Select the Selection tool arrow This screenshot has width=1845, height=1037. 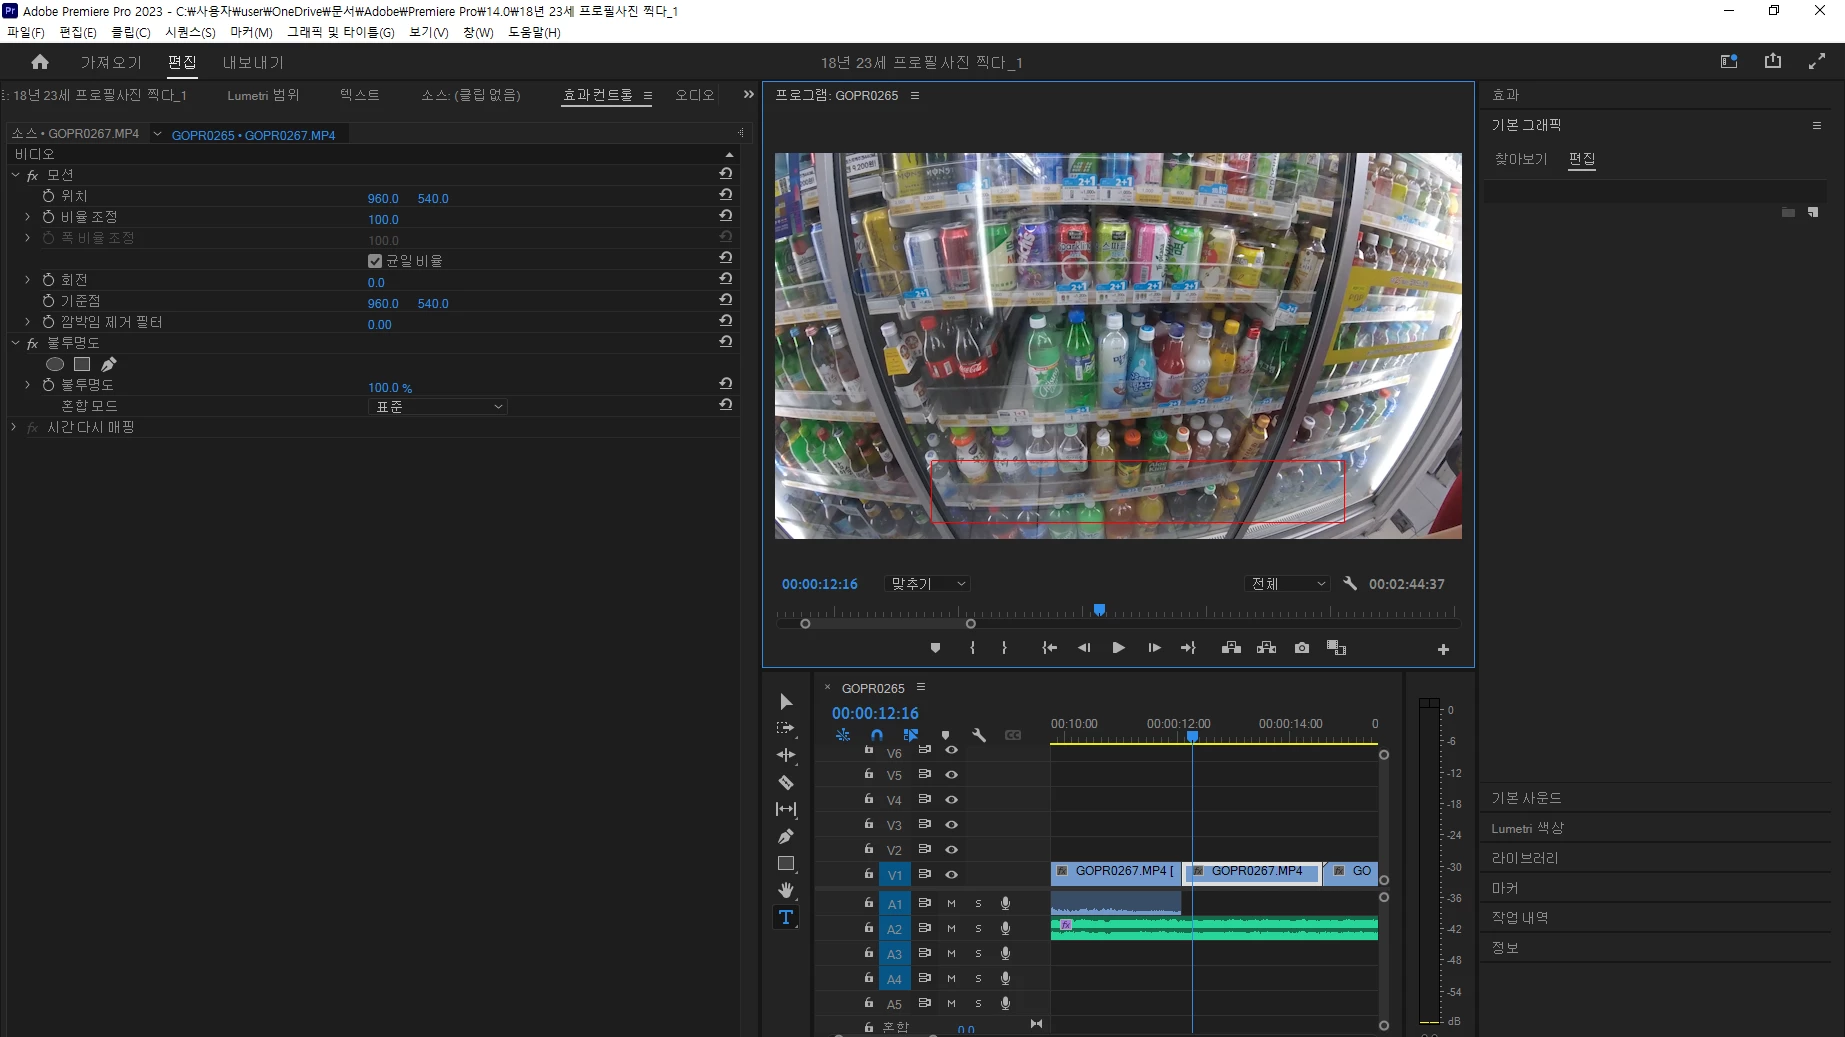[x=786, y=701]
